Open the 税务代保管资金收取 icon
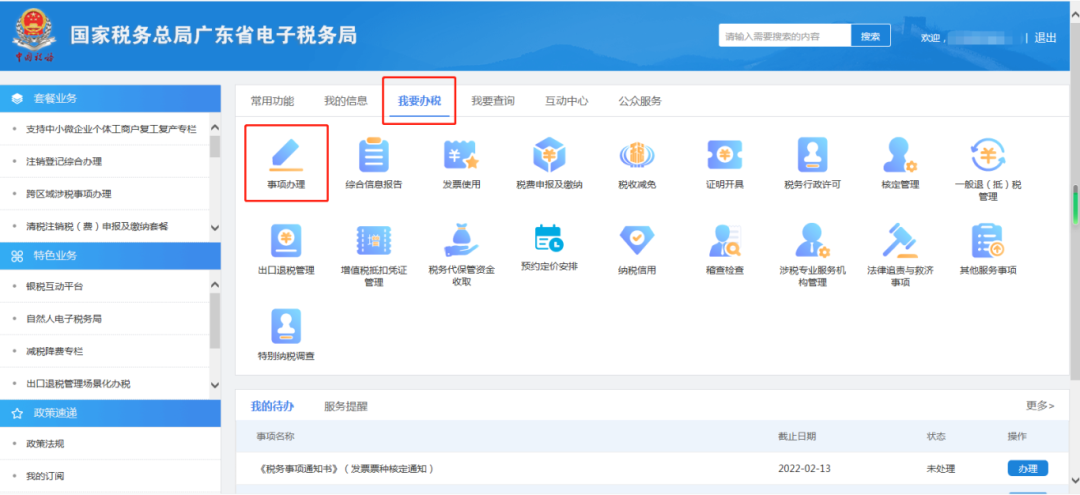1080x495 pixels. click(461, 241)
